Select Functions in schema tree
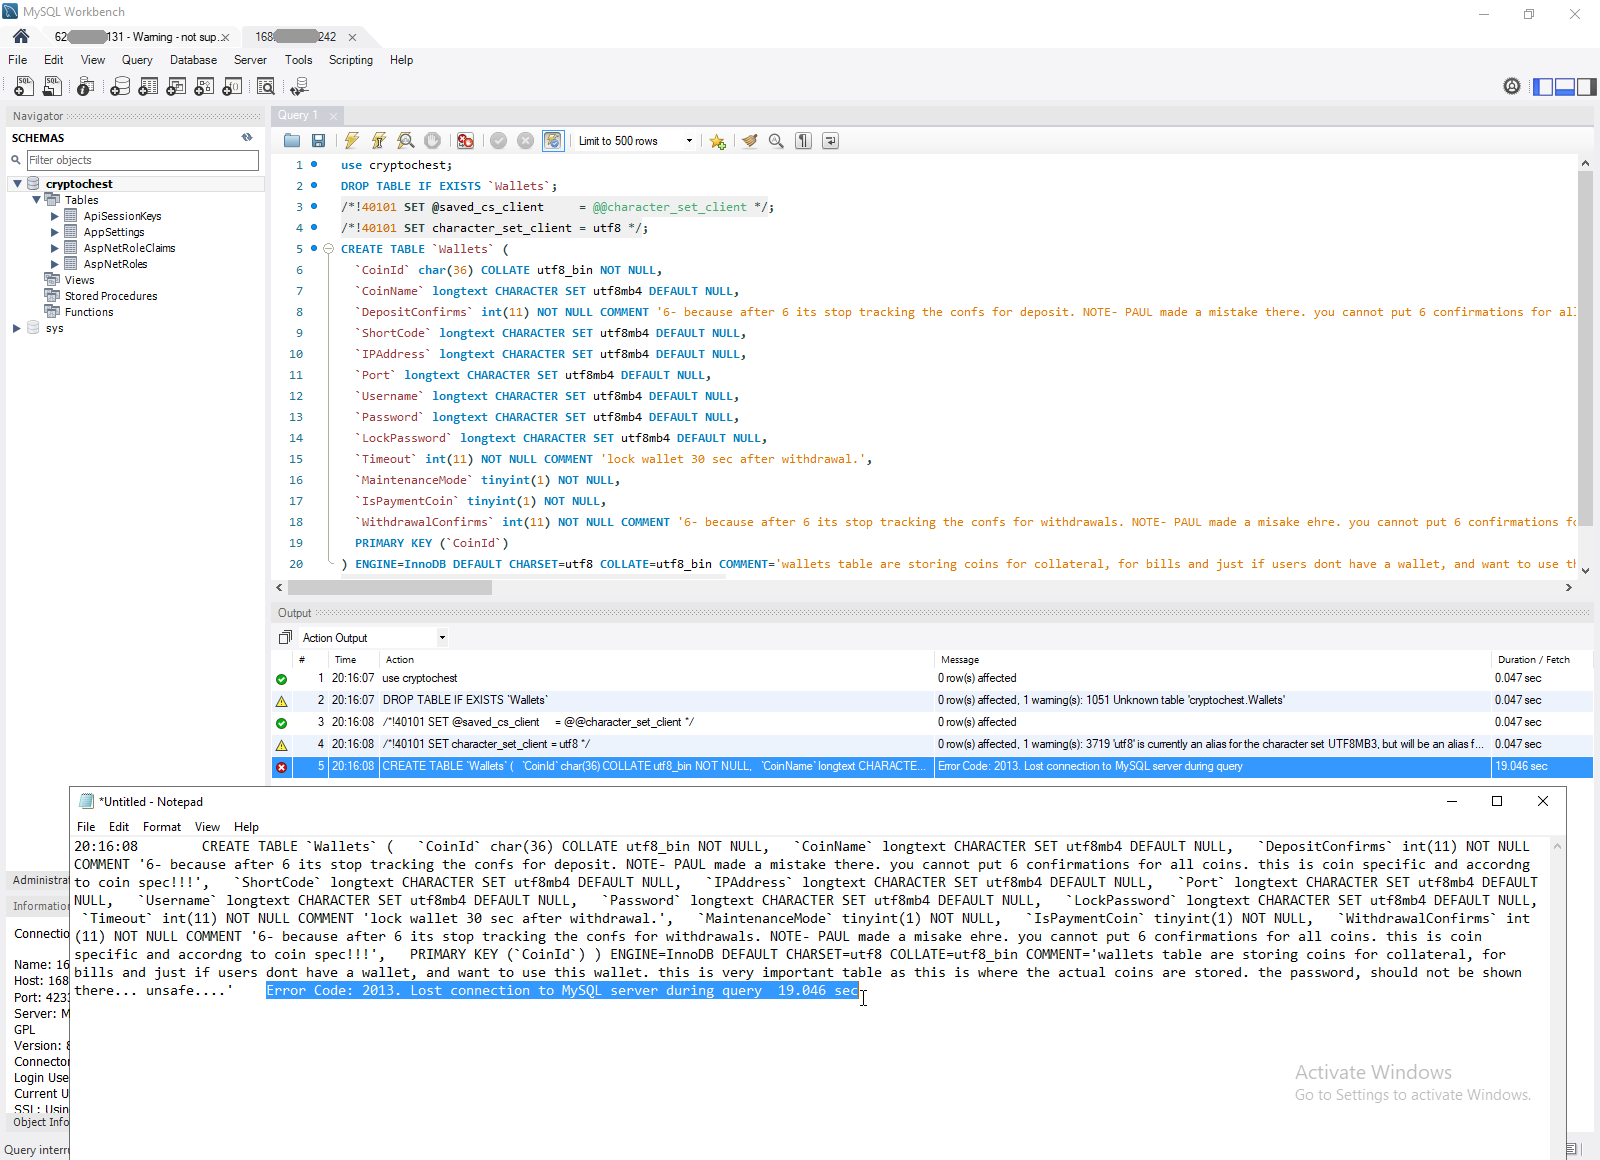The width and height of the screenshot is (1600, 1160). tap(89, 312)
